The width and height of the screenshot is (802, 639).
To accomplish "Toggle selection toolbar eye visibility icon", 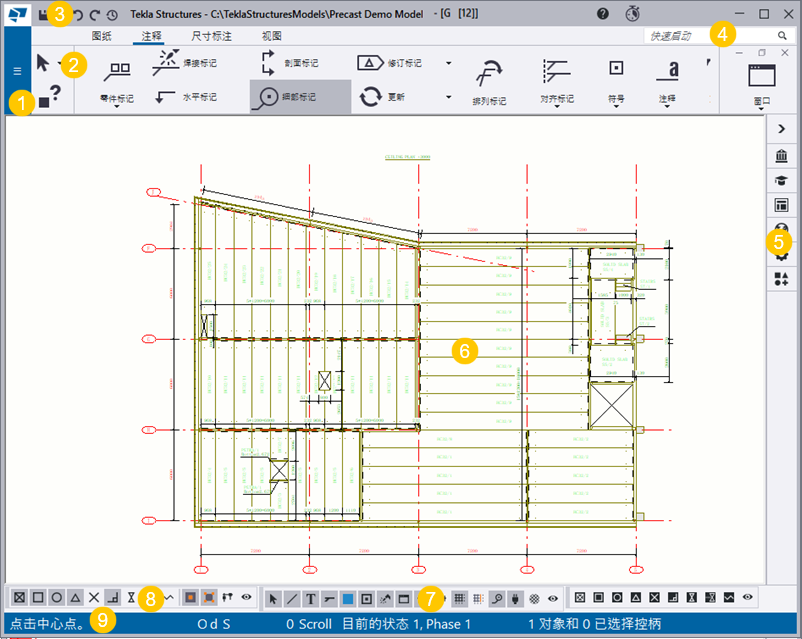I will (553, 599).
